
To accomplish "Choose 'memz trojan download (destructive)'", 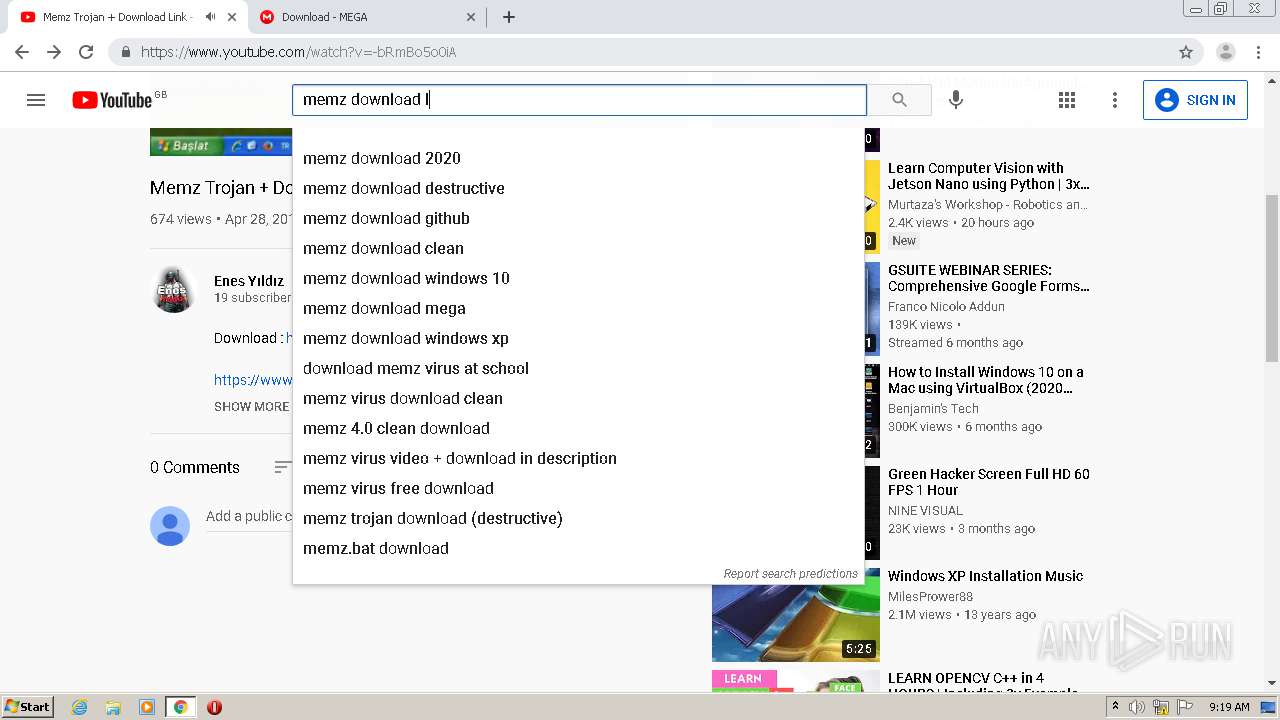I will tap(578, 518).
